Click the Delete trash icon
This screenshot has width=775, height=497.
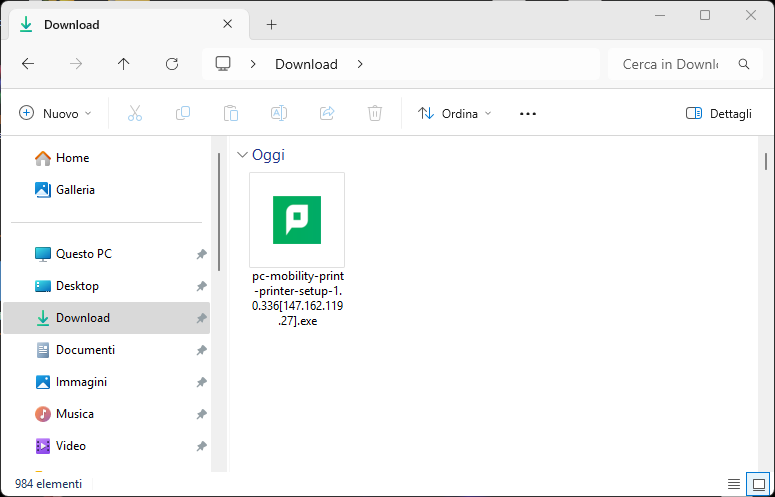point(375,114)
